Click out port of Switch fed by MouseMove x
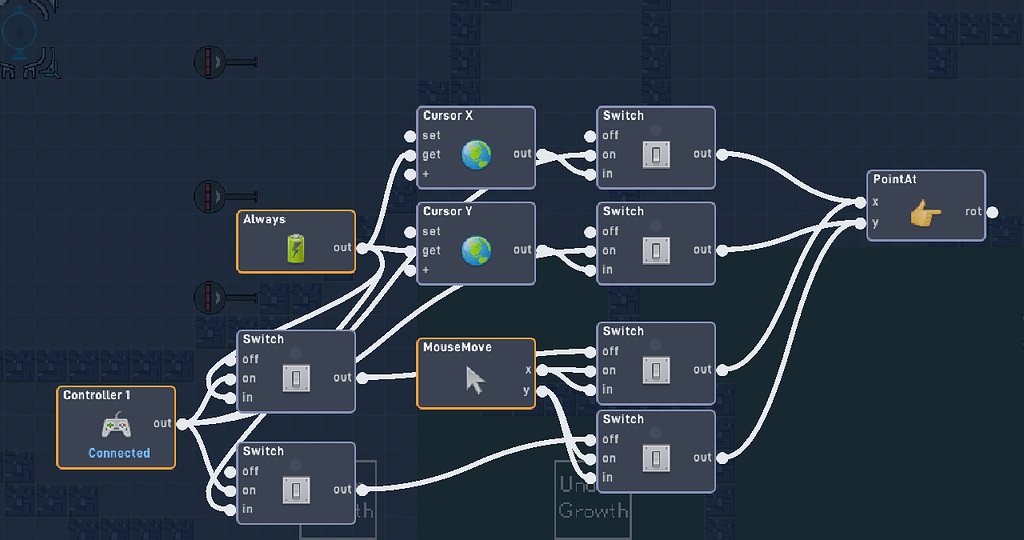The height and width of the screenshot is (540, 1024). click(722, 370)
